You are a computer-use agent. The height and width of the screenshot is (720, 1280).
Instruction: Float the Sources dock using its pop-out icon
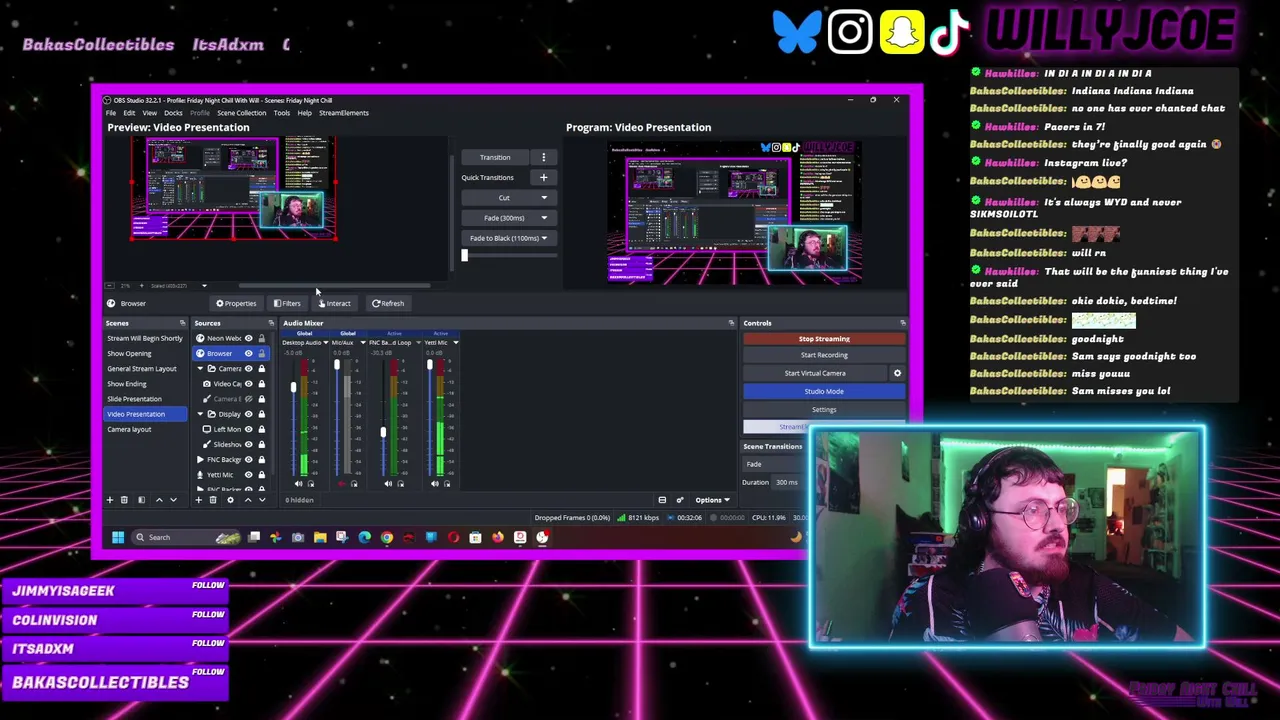(x=270, y=323)
